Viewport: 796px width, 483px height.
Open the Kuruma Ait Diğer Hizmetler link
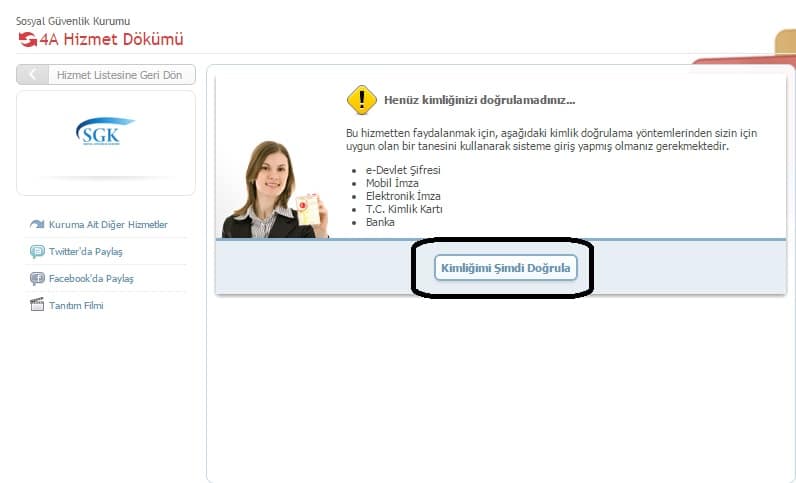pyautogui.click(x=108, y=225)
